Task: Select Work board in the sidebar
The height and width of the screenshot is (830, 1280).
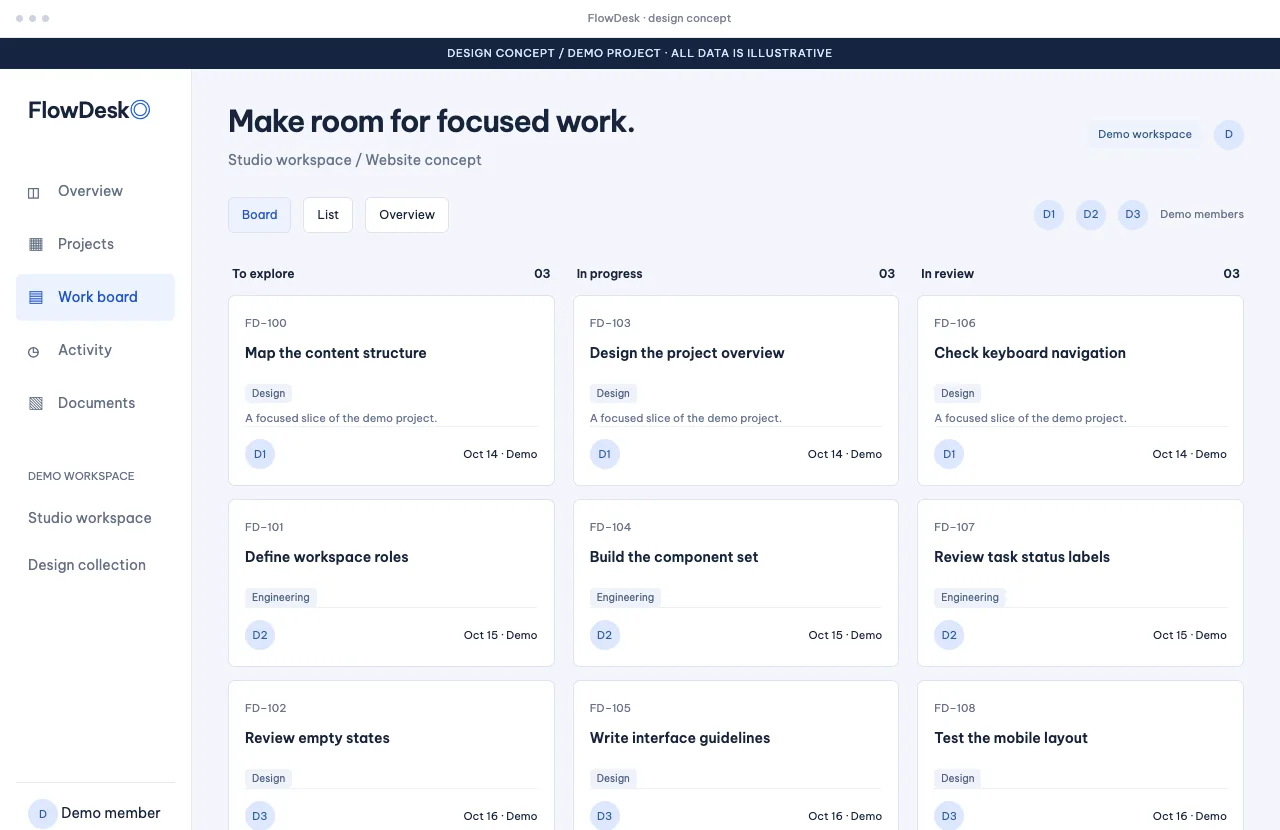Action: 95,297
